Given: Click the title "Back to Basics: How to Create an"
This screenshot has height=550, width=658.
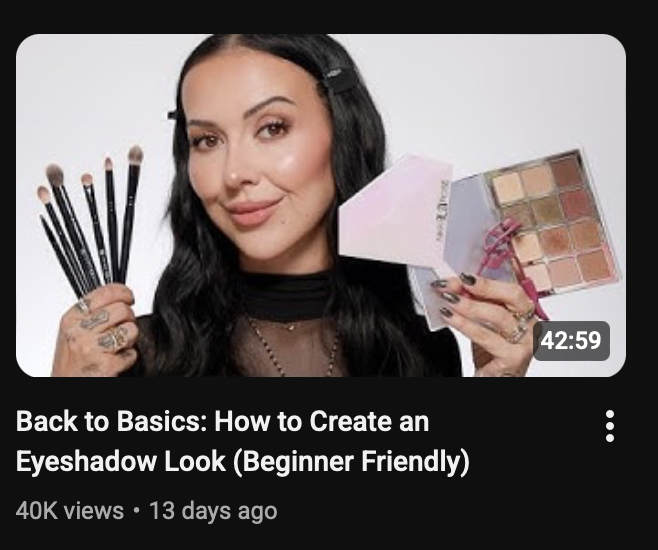Looking at the screenshot, I should [222, 421].
